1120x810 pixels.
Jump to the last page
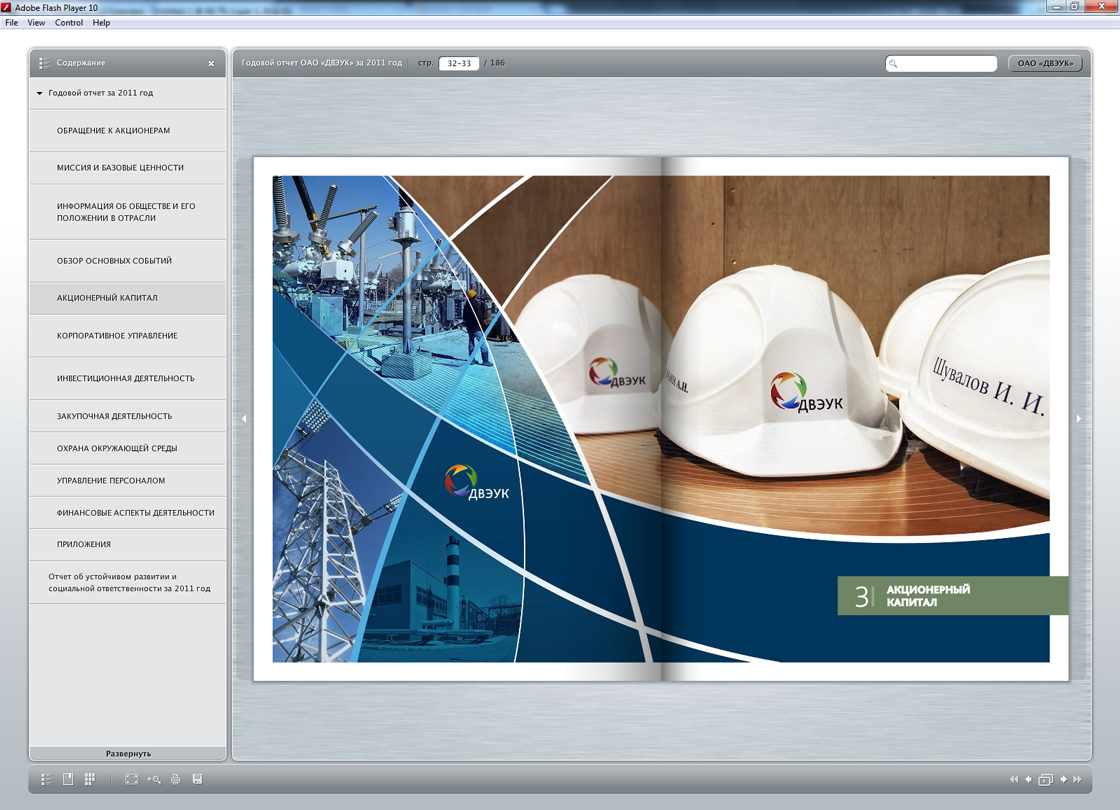1077,779
